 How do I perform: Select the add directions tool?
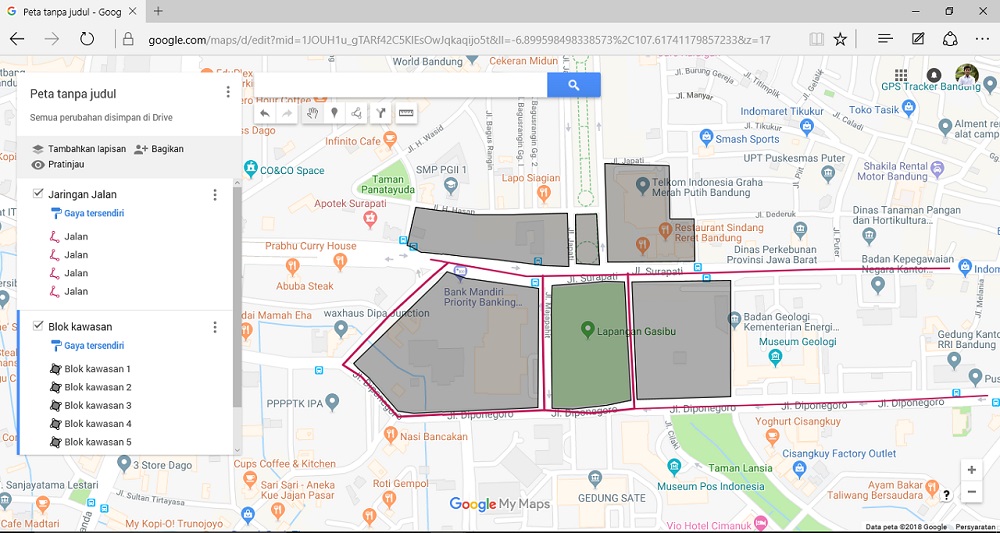[x=380, y=113]
